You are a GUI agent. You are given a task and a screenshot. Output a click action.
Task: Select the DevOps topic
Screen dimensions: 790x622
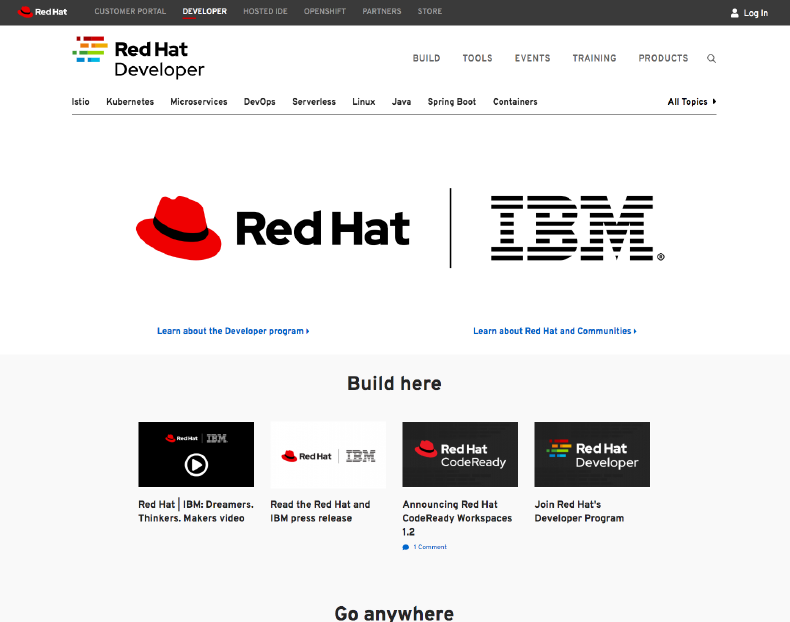259,102
